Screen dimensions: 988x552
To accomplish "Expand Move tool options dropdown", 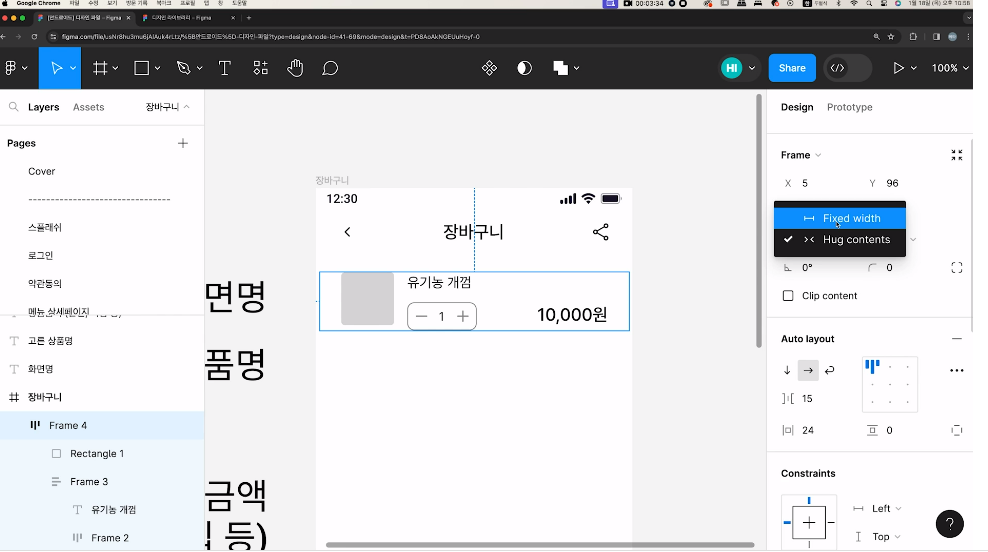I will click(73, 68).
